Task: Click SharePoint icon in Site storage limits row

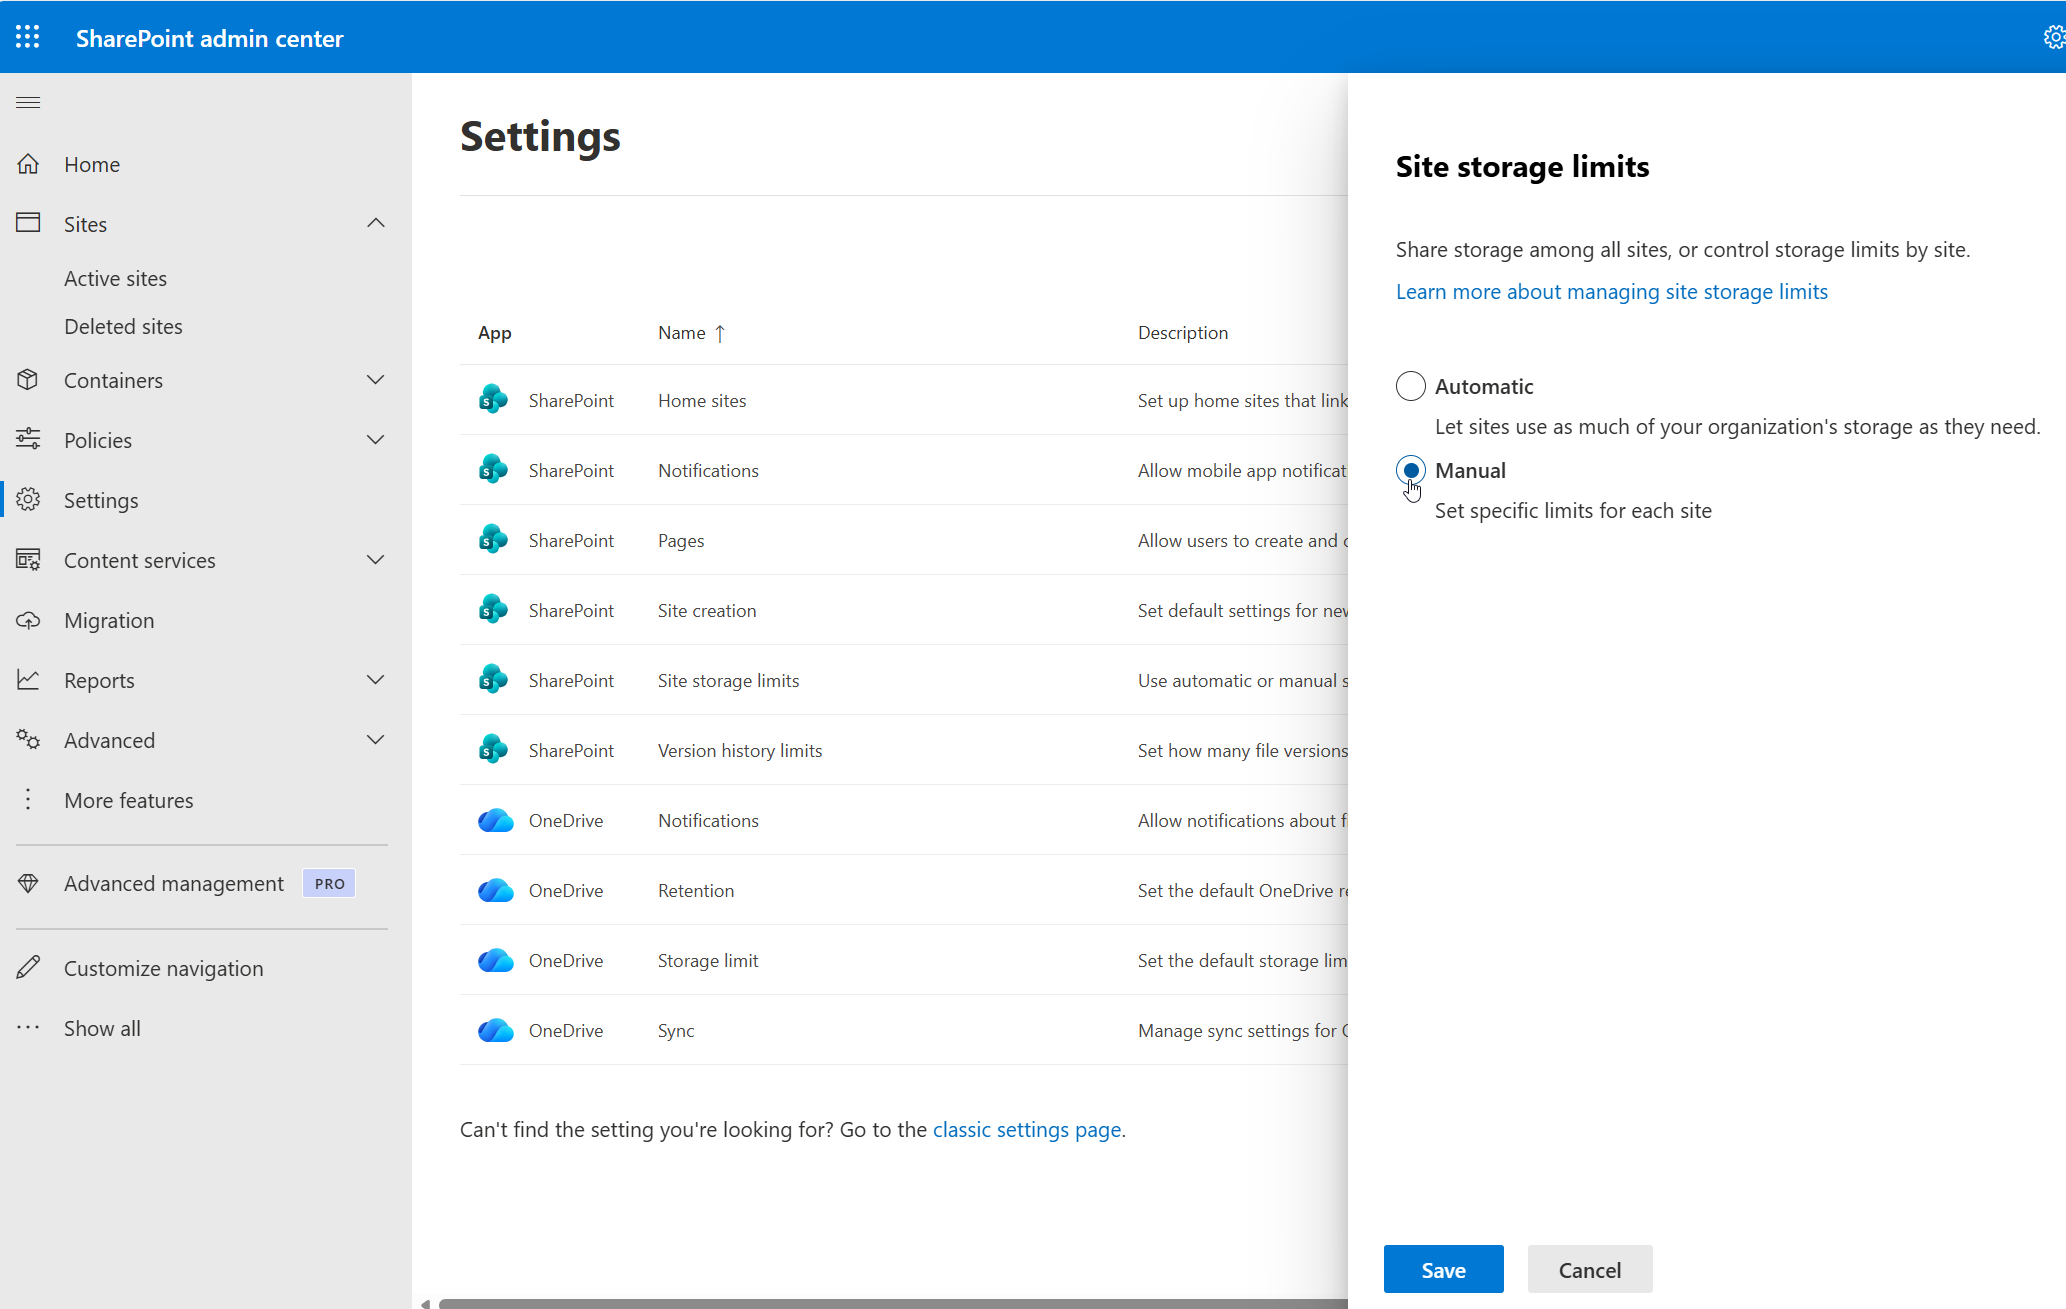Action: pyautogui.click(x=493, y=680)
